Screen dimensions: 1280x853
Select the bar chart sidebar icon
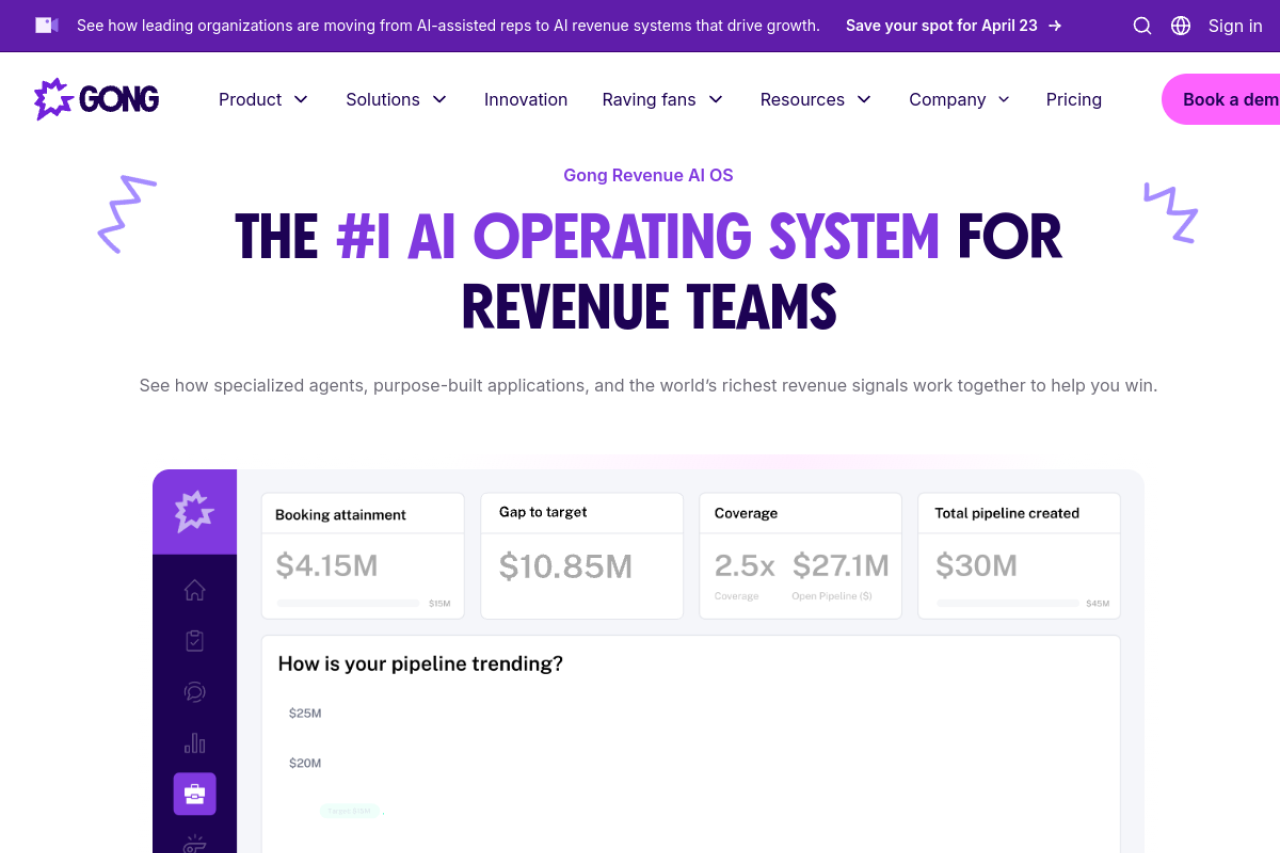(x=195, y=743)
